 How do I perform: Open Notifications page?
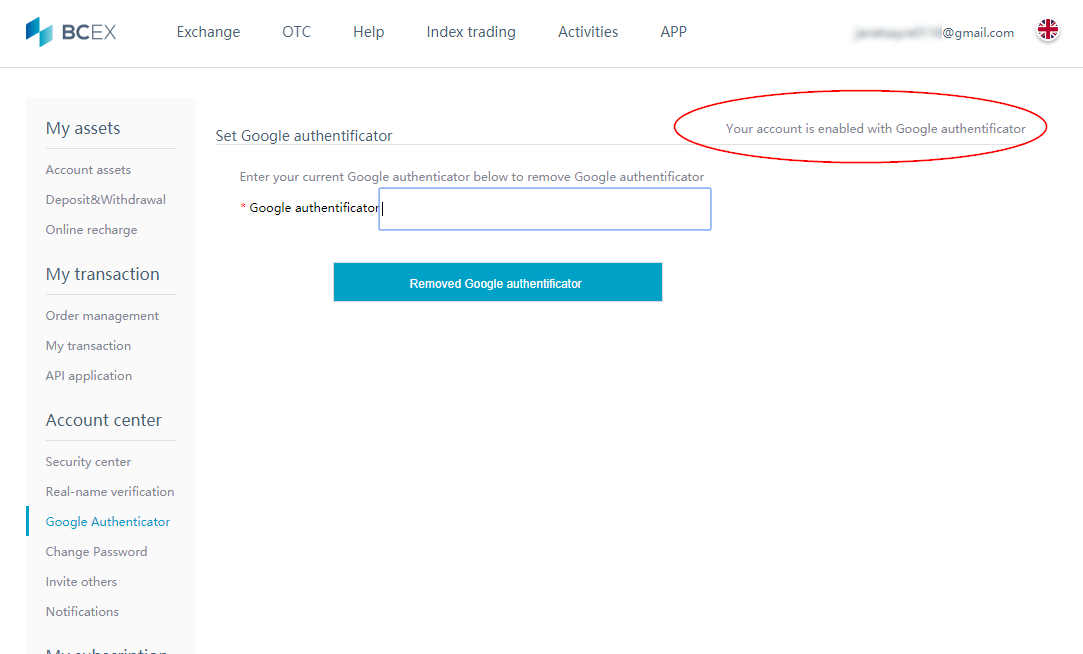click(82, 612)
